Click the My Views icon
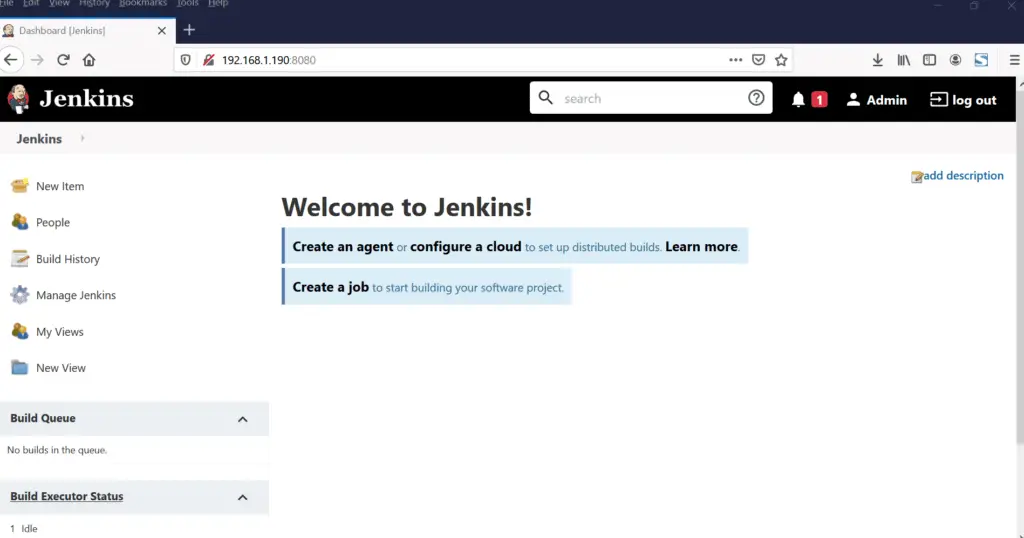This screenshot has height=538, width=1024. click(19, 331)
